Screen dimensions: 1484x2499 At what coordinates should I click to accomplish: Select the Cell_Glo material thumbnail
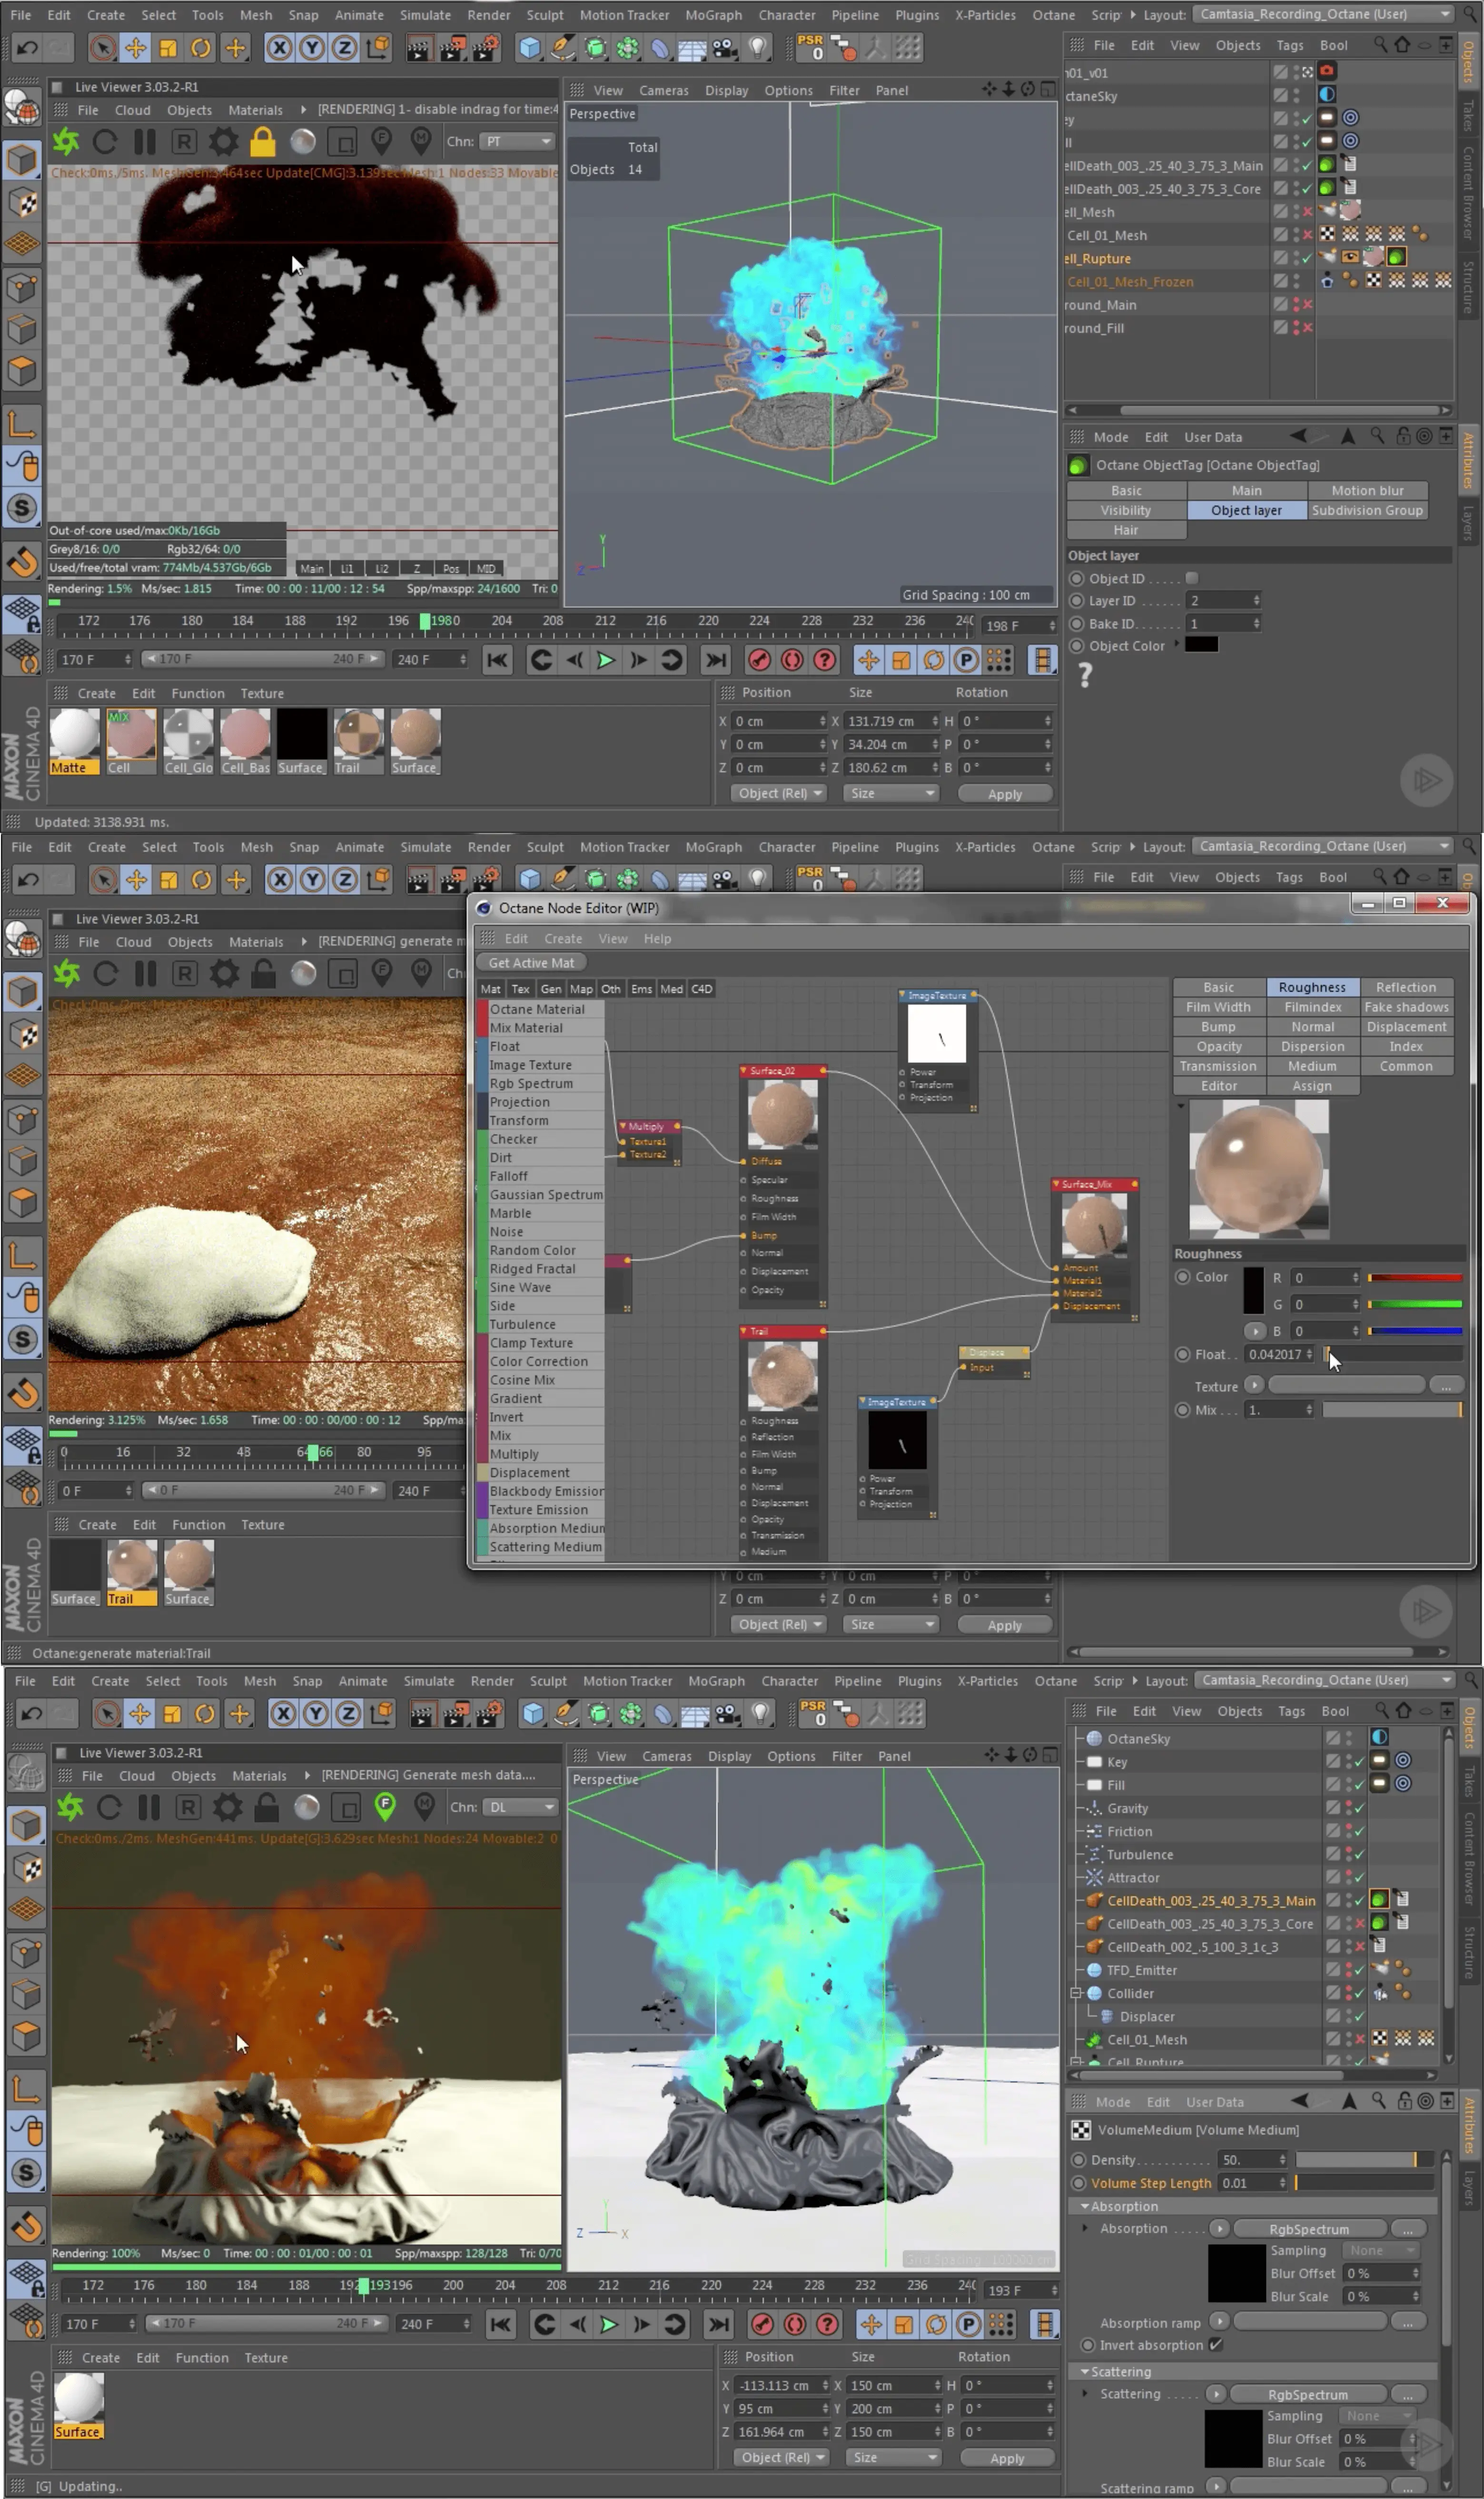(188, 741)
